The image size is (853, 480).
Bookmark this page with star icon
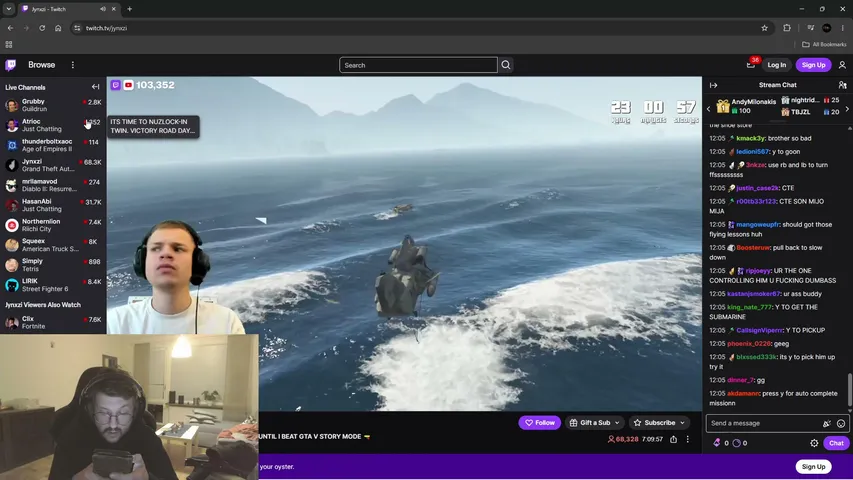(764, 28)
